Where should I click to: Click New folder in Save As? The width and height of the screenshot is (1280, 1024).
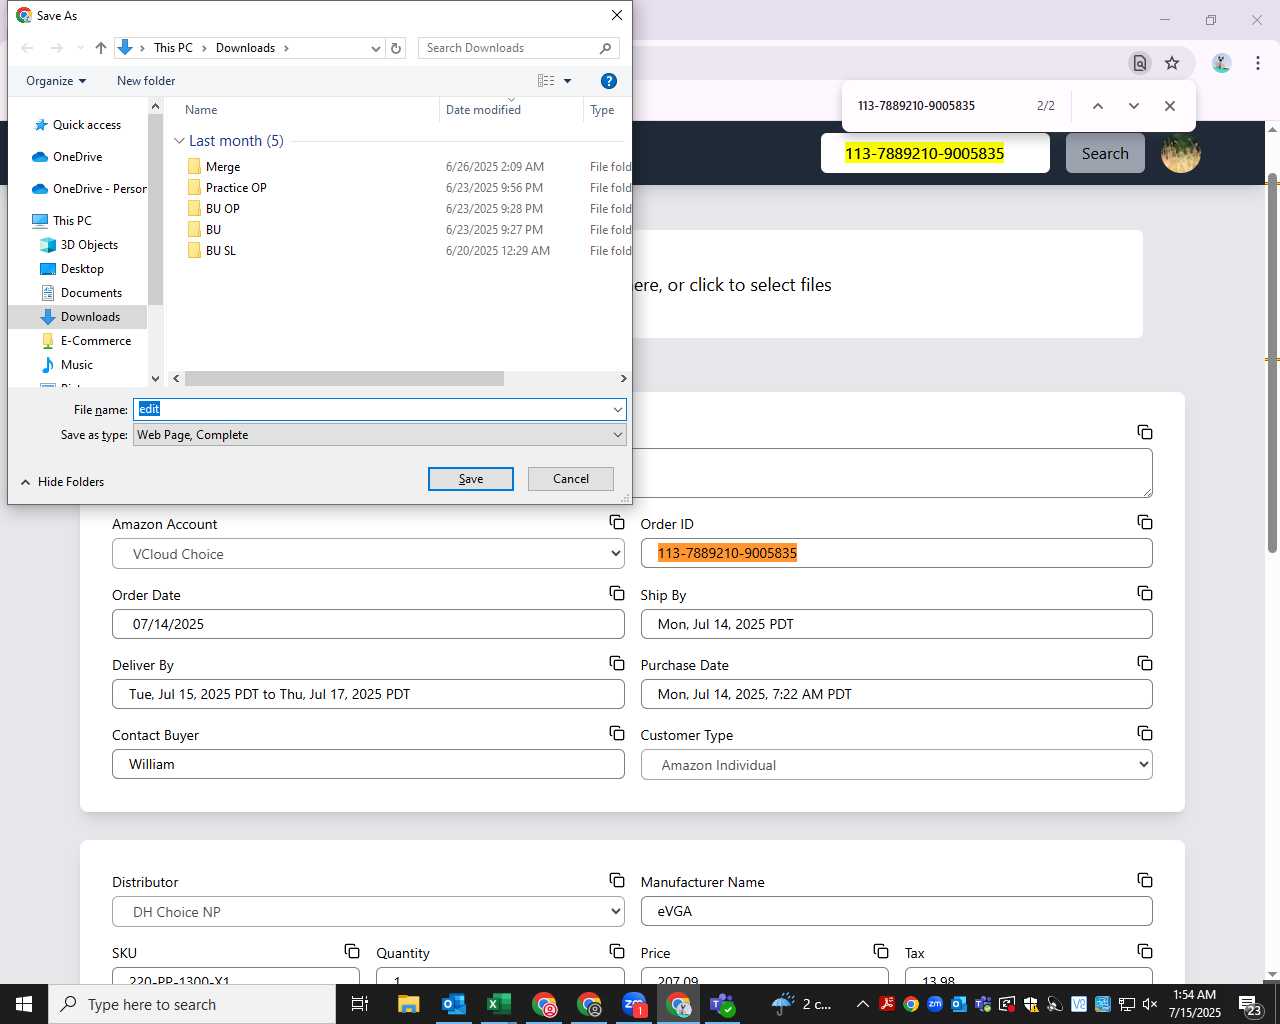tap(146, 81)
